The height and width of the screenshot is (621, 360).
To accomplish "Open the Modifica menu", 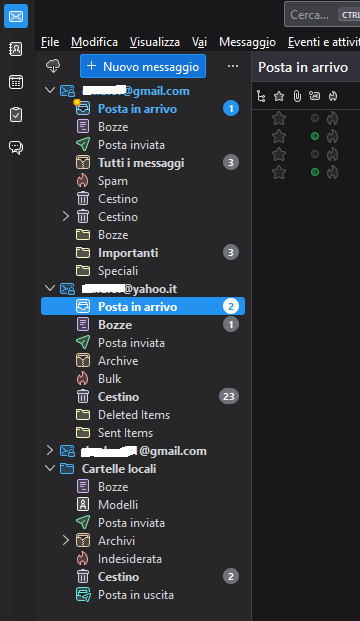I will click(94, 42).
